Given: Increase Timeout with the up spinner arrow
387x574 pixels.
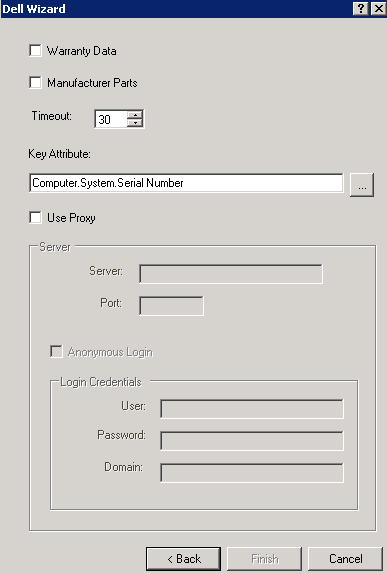Looking at the screenshot, I should (135, 115).
